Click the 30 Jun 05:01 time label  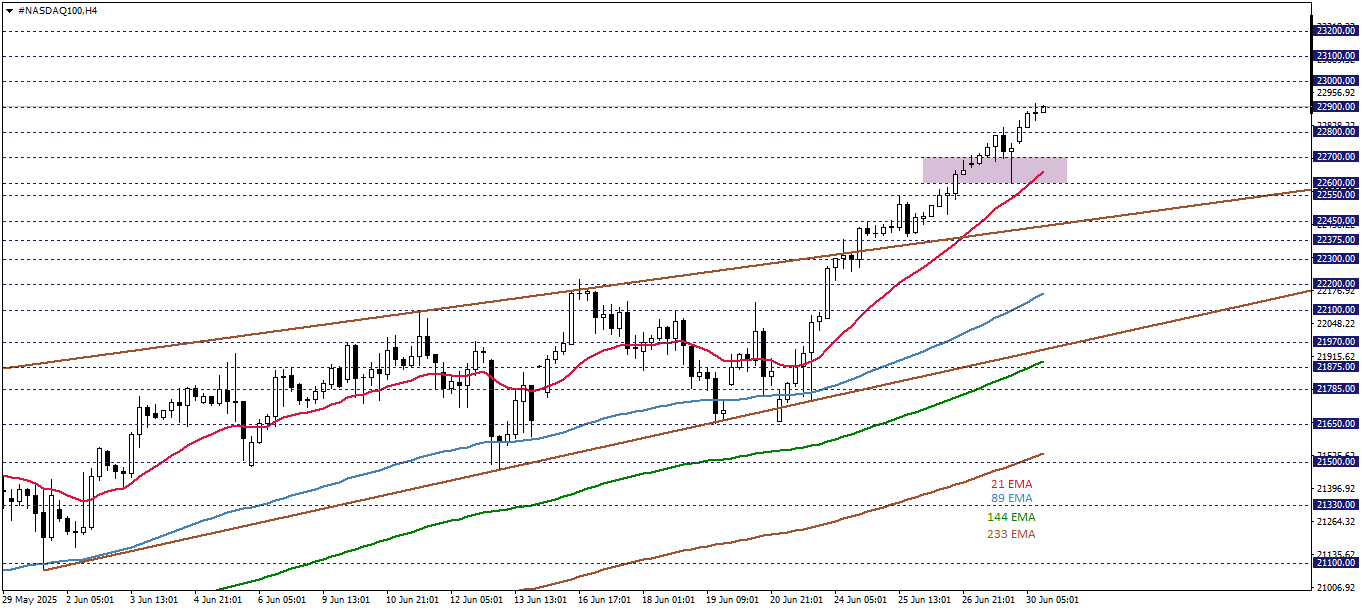click(1053, 600)
